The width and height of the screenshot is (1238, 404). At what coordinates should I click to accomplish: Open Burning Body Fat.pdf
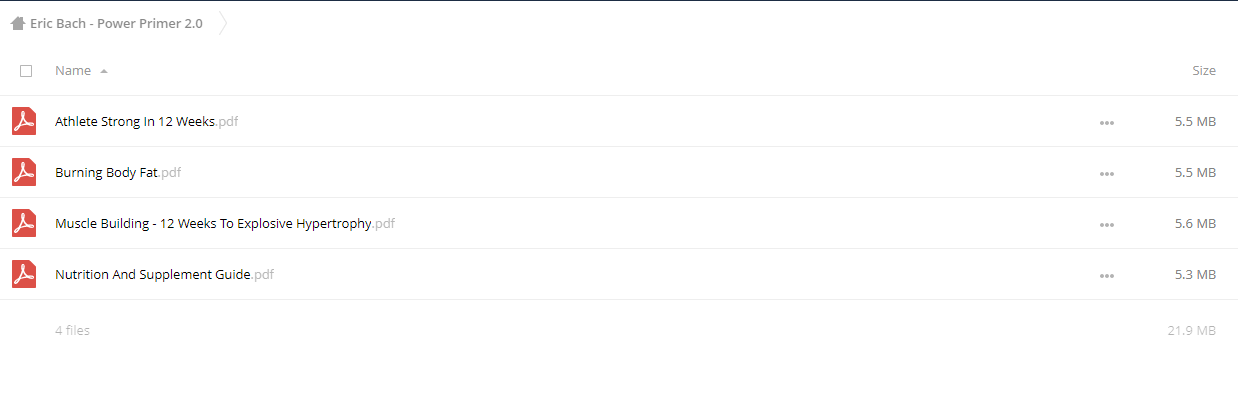coord(118,173)
